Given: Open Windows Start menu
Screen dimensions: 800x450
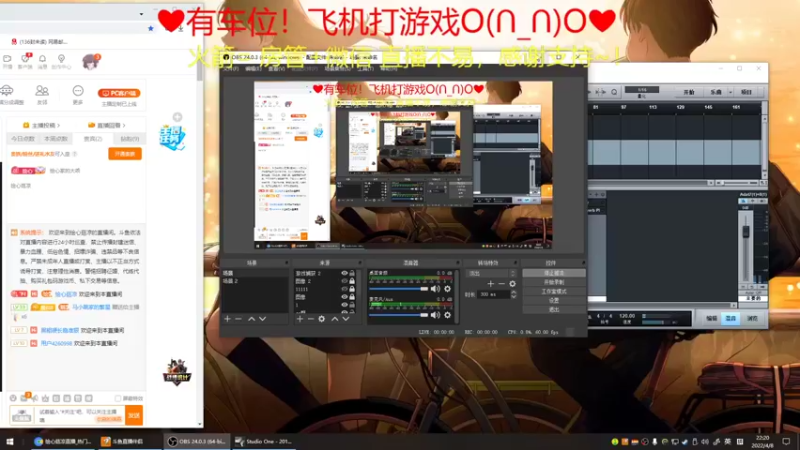Looking at the screenshot, I should tap(10, 441).
